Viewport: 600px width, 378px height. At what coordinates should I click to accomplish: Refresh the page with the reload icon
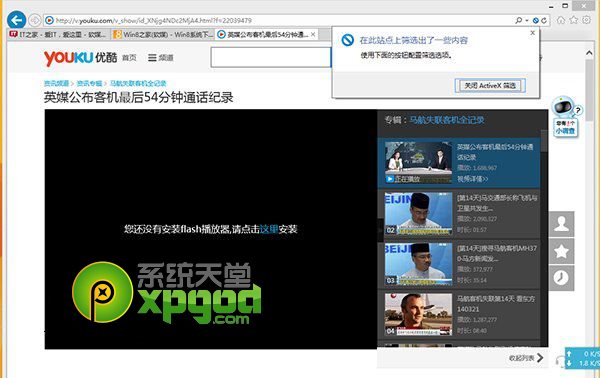(544, 20)
